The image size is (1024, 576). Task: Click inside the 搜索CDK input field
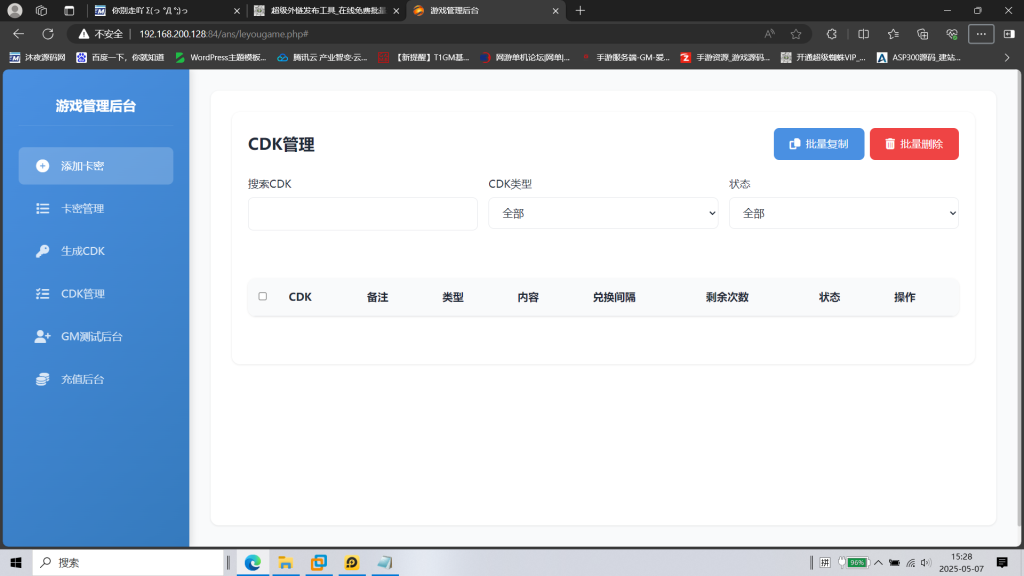pyautogui.click(x=362, y=213)
